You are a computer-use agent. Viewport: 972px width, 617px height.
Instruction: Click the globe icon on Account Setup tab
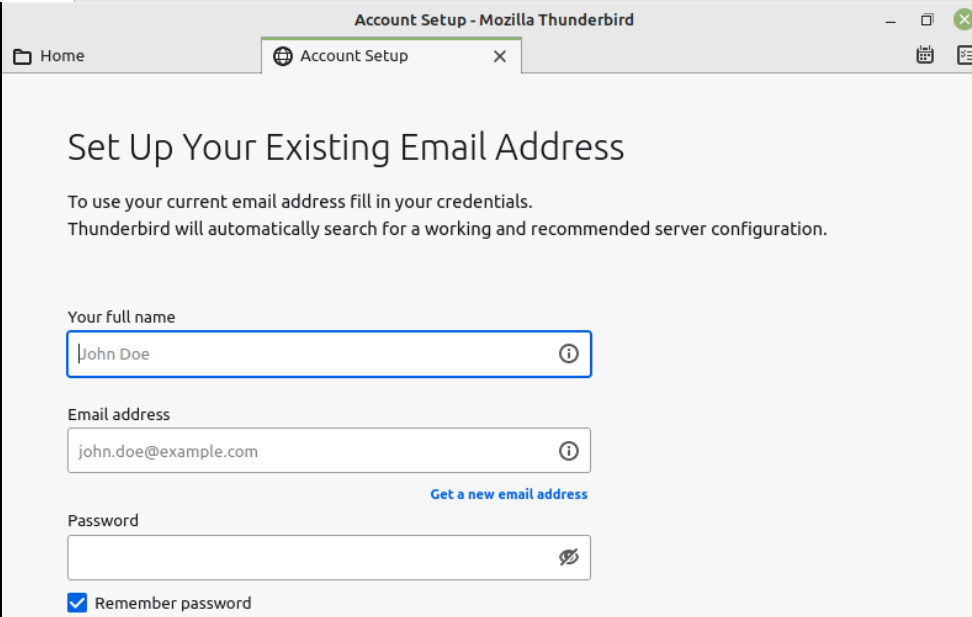point(283,56)
